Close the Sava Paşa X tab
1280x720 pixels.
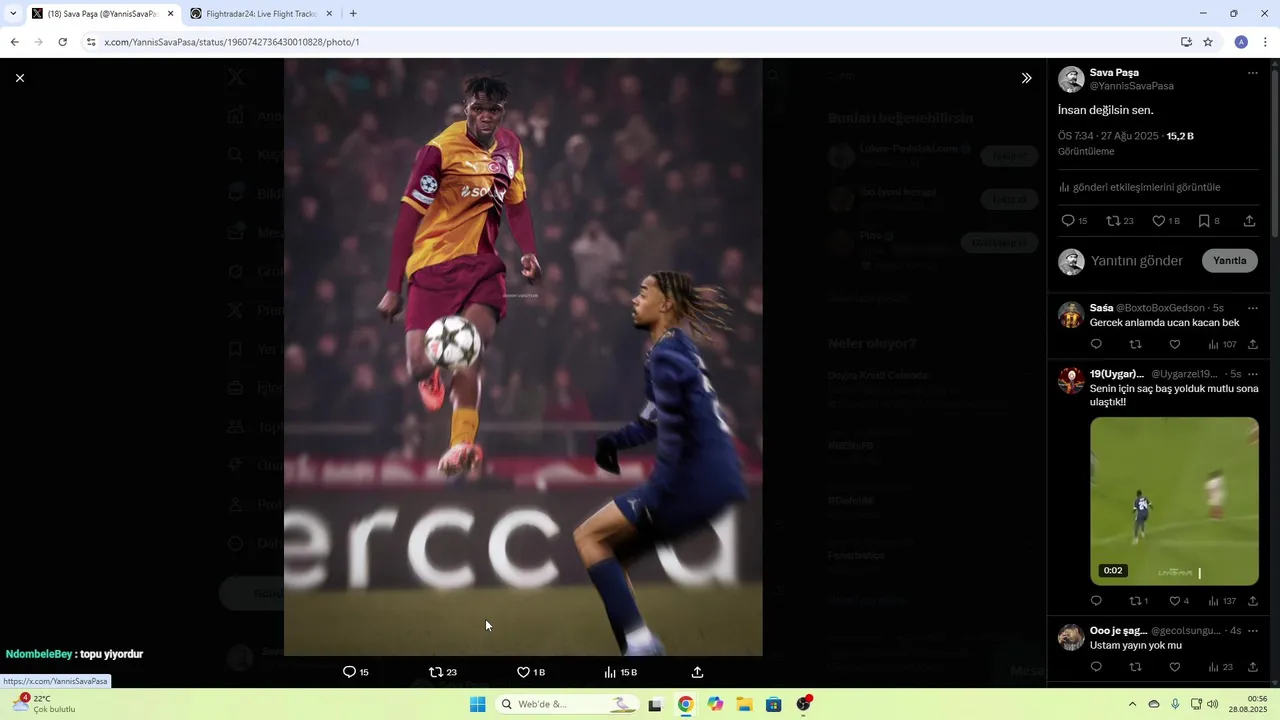[x=170, y=14]
